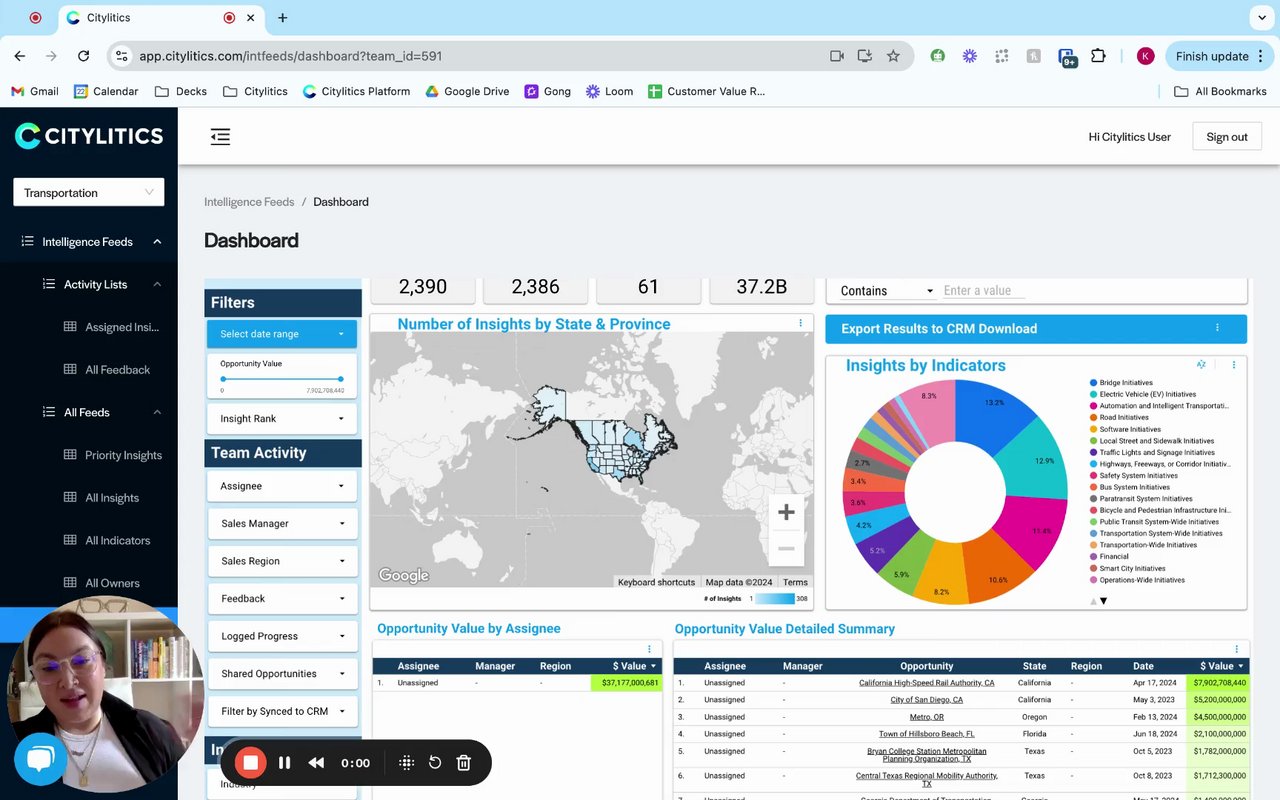The height and width of the screenshot is (800, 1280).
Task: Click the sort icon on Insights by Indicators
Action: pyautogui.click(x=1201, y=365)
